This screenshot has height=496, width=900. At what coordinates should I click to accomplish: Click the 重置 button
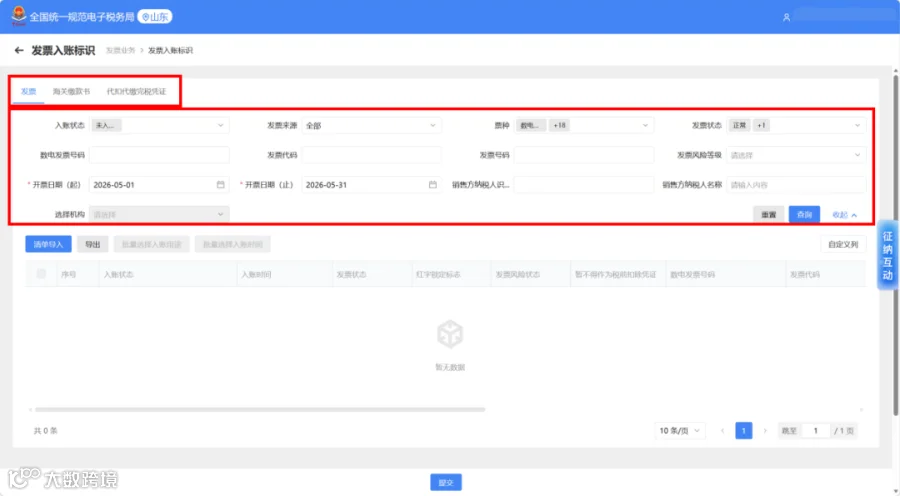pyautogui.click(x=769, y=215)
